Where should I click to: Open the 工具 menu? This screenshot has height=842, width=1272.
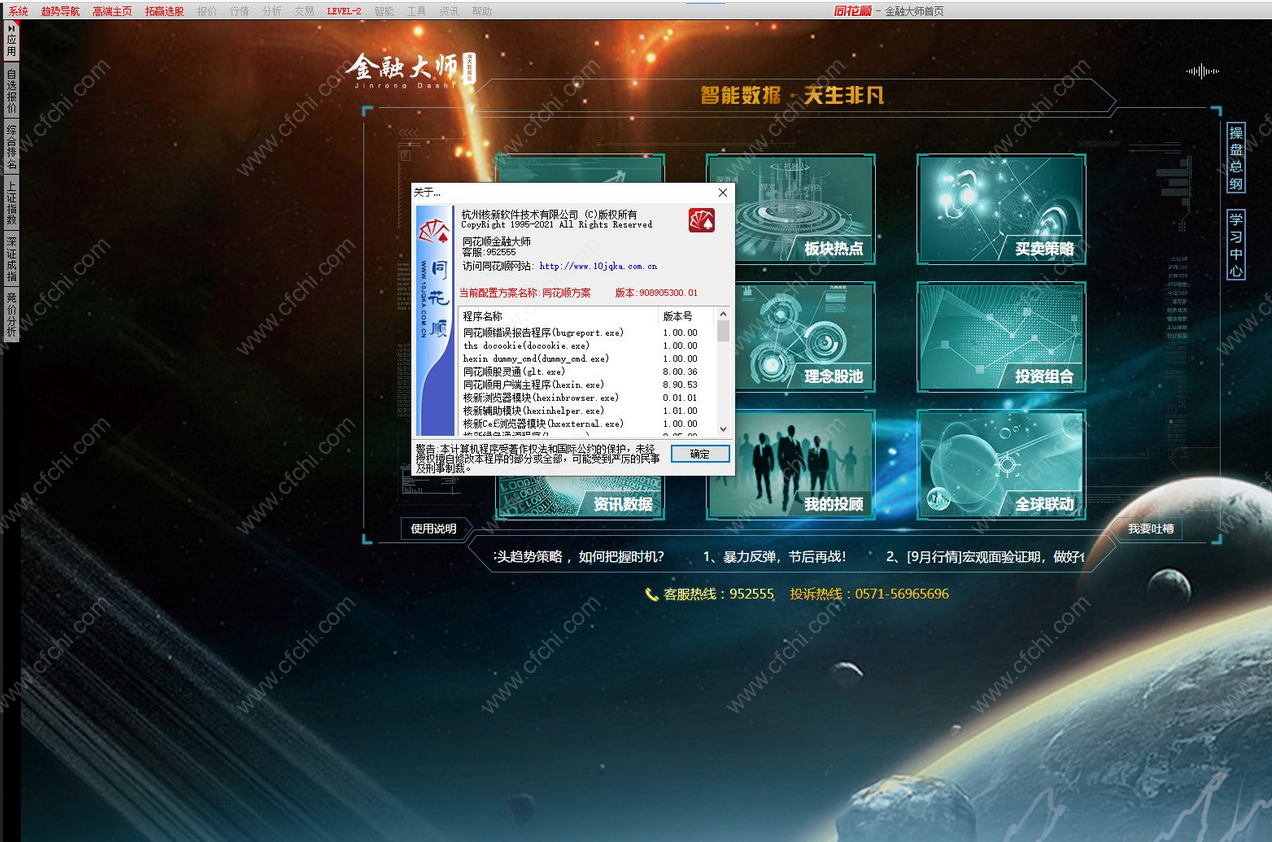click(416, 11)
